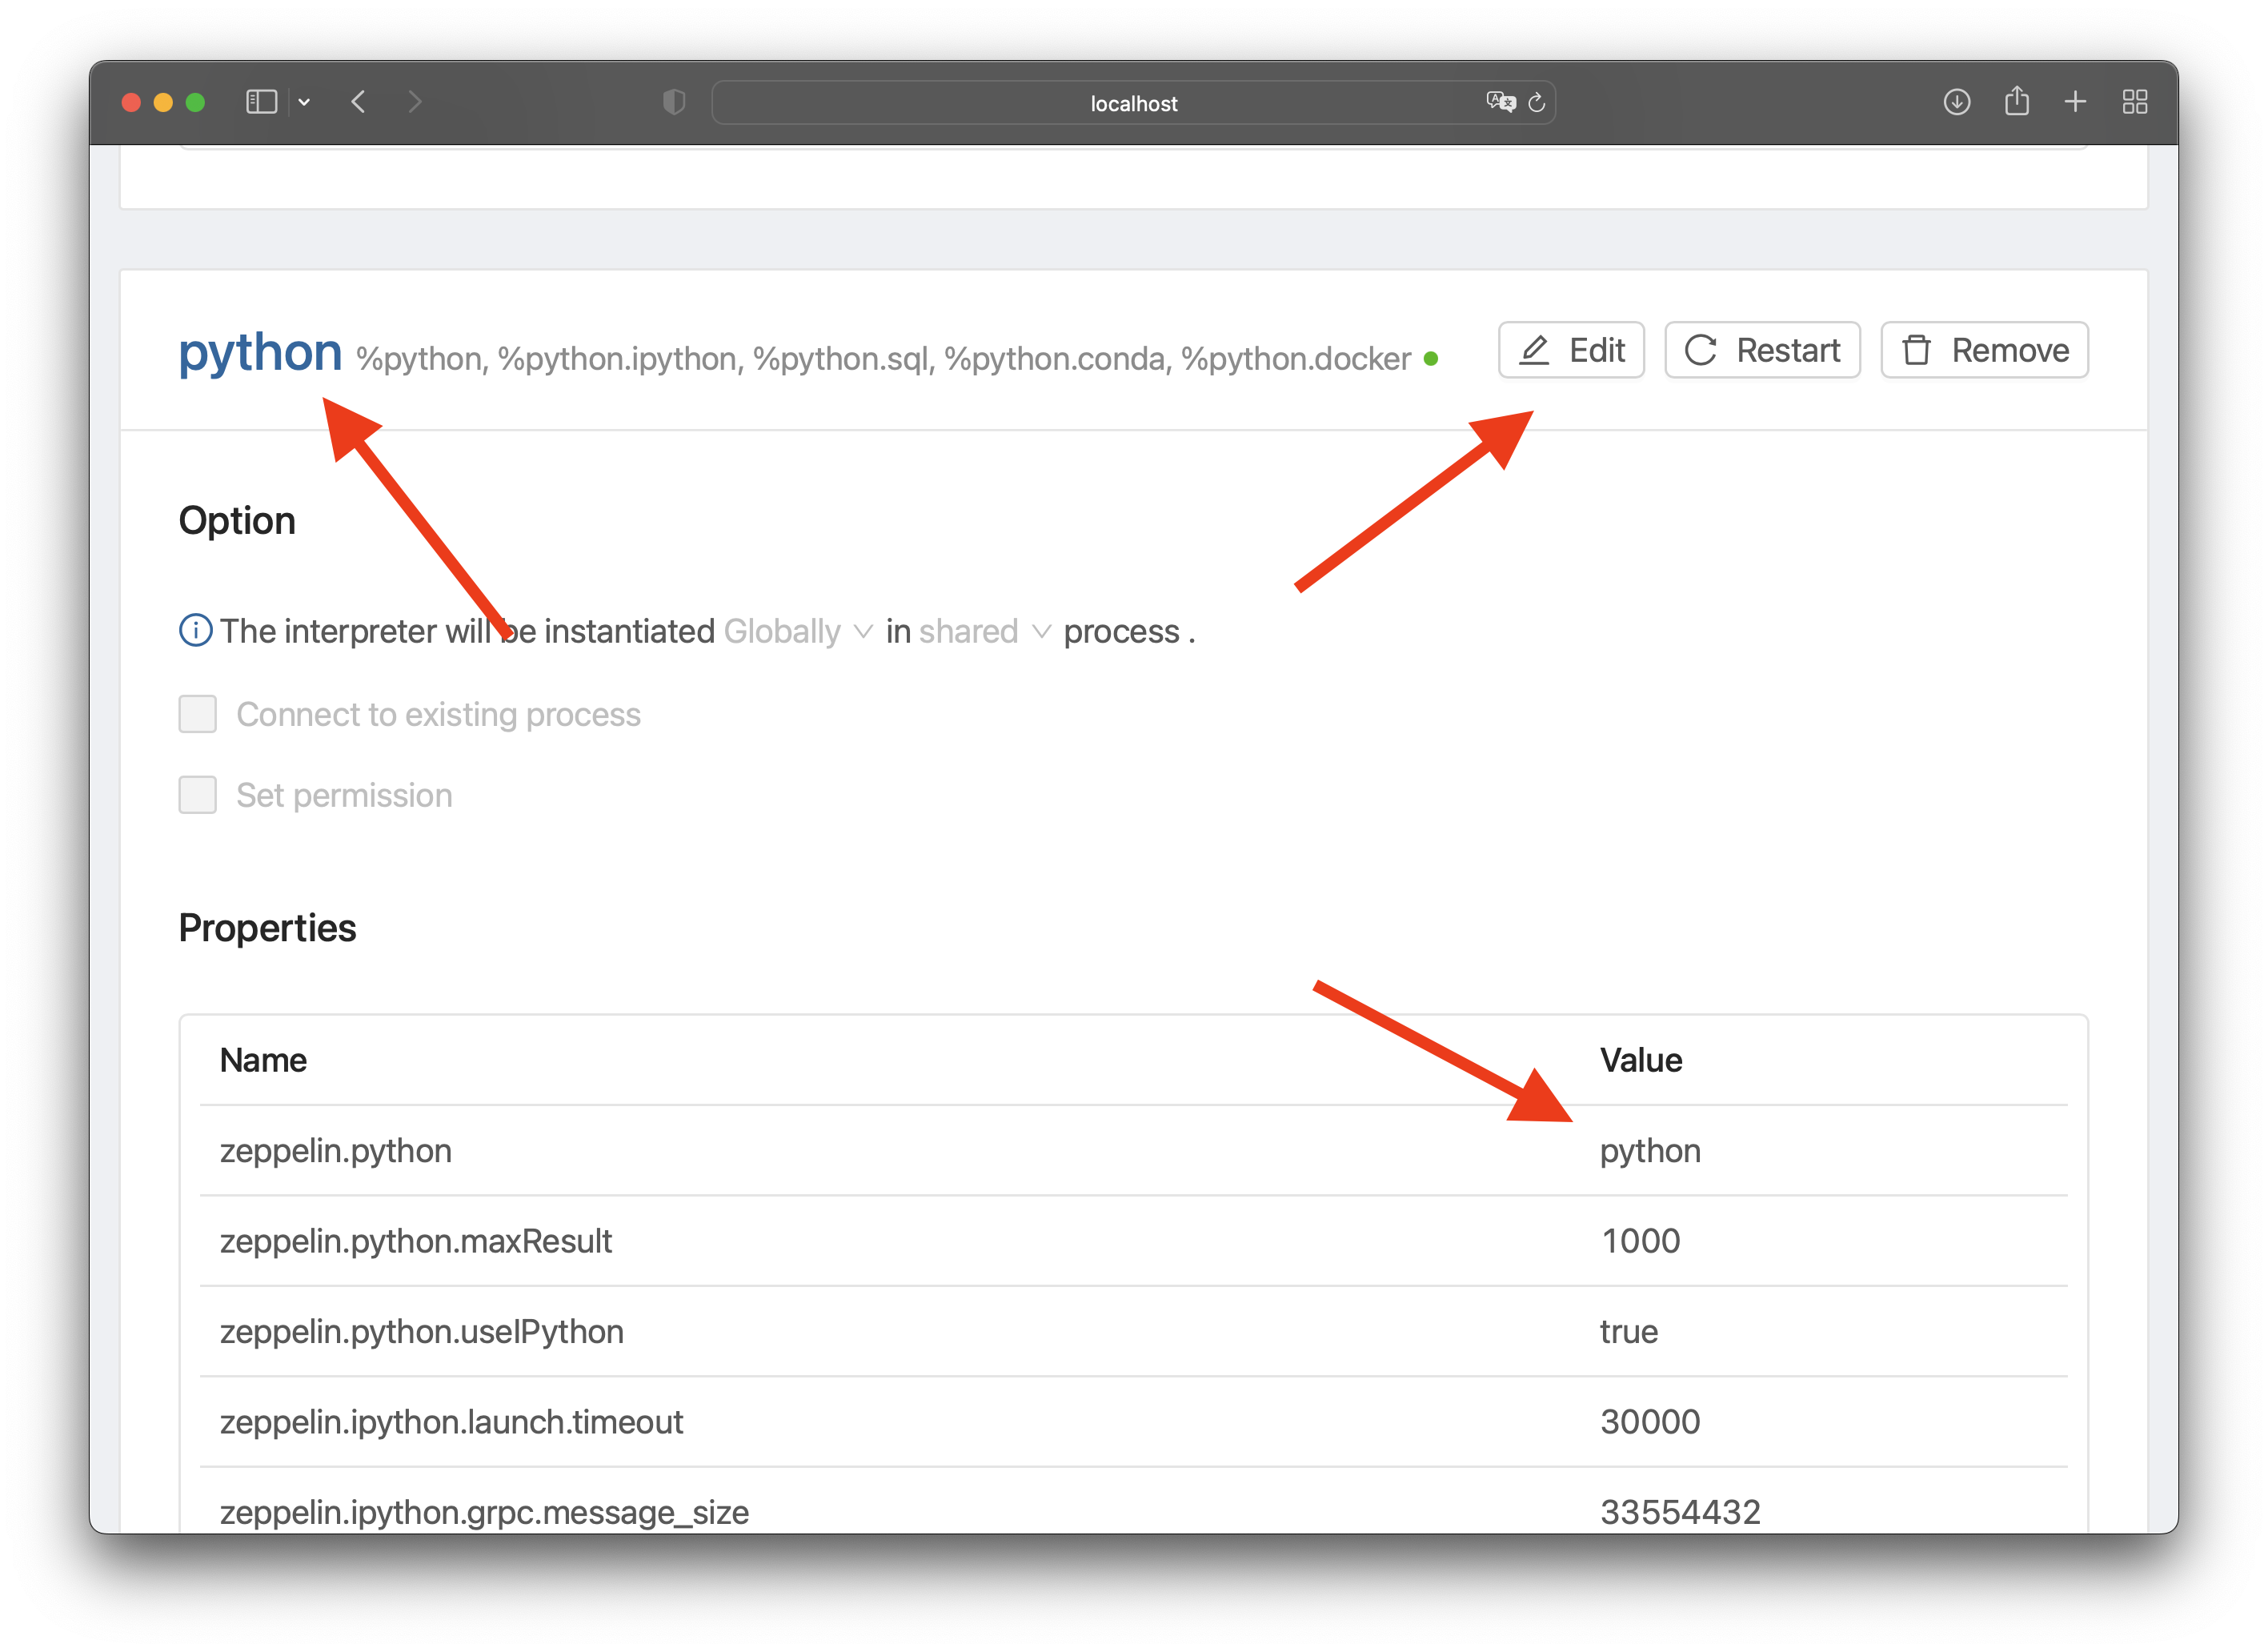
Task: Open the sidebar options chevron menu
Action: (304, 102)
